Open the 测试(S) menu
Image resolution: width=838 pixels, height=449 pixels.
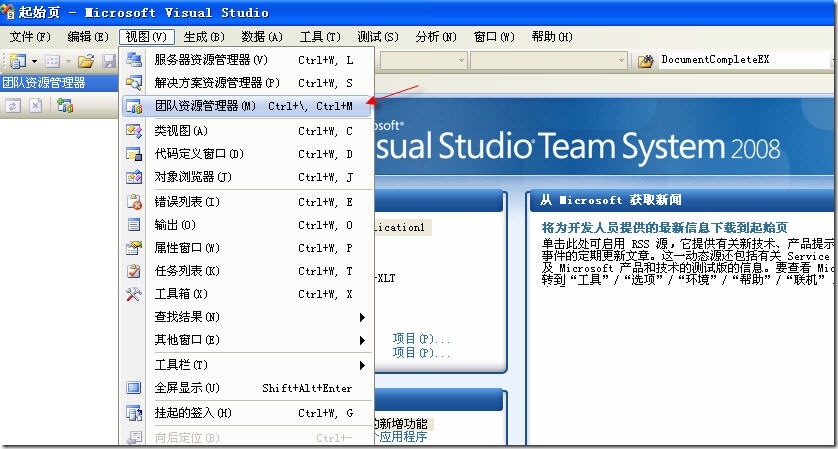[x=378, y=37]
